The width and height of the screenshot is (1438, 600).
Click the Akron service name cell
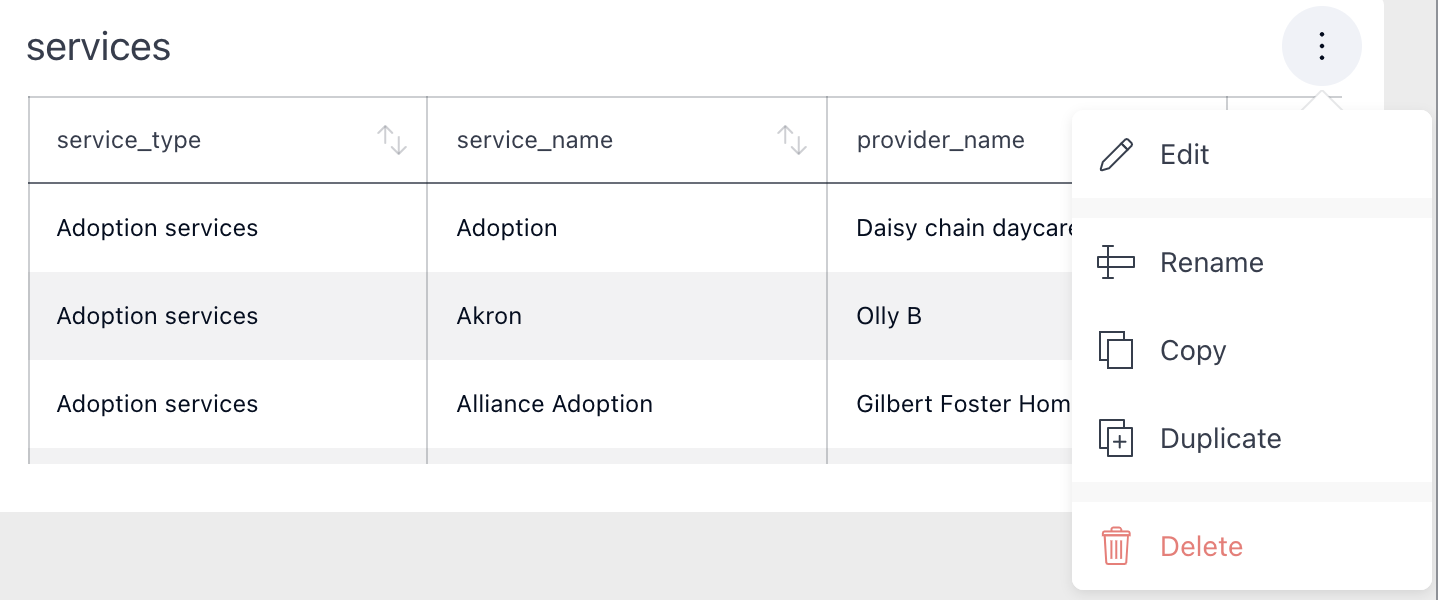pyautogui.click(x=490, y=316)
